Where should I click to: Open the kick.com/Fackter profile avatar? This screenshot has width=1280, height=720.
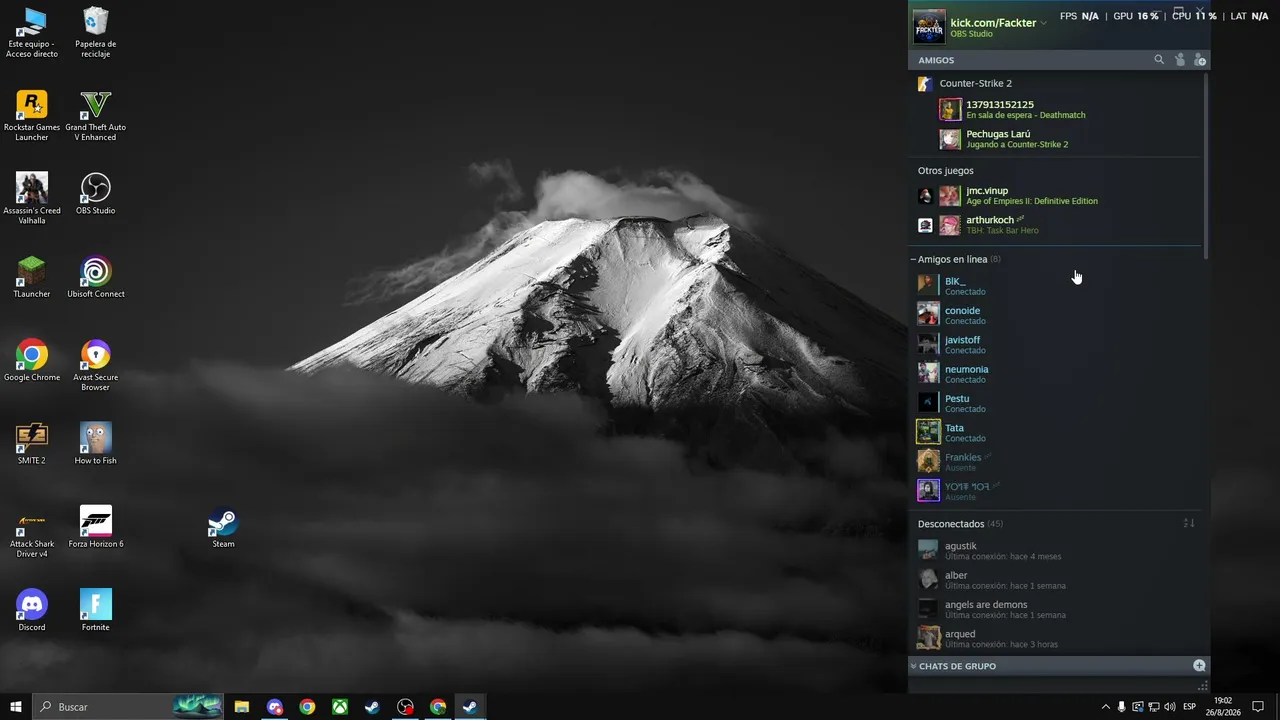(929, 27)
